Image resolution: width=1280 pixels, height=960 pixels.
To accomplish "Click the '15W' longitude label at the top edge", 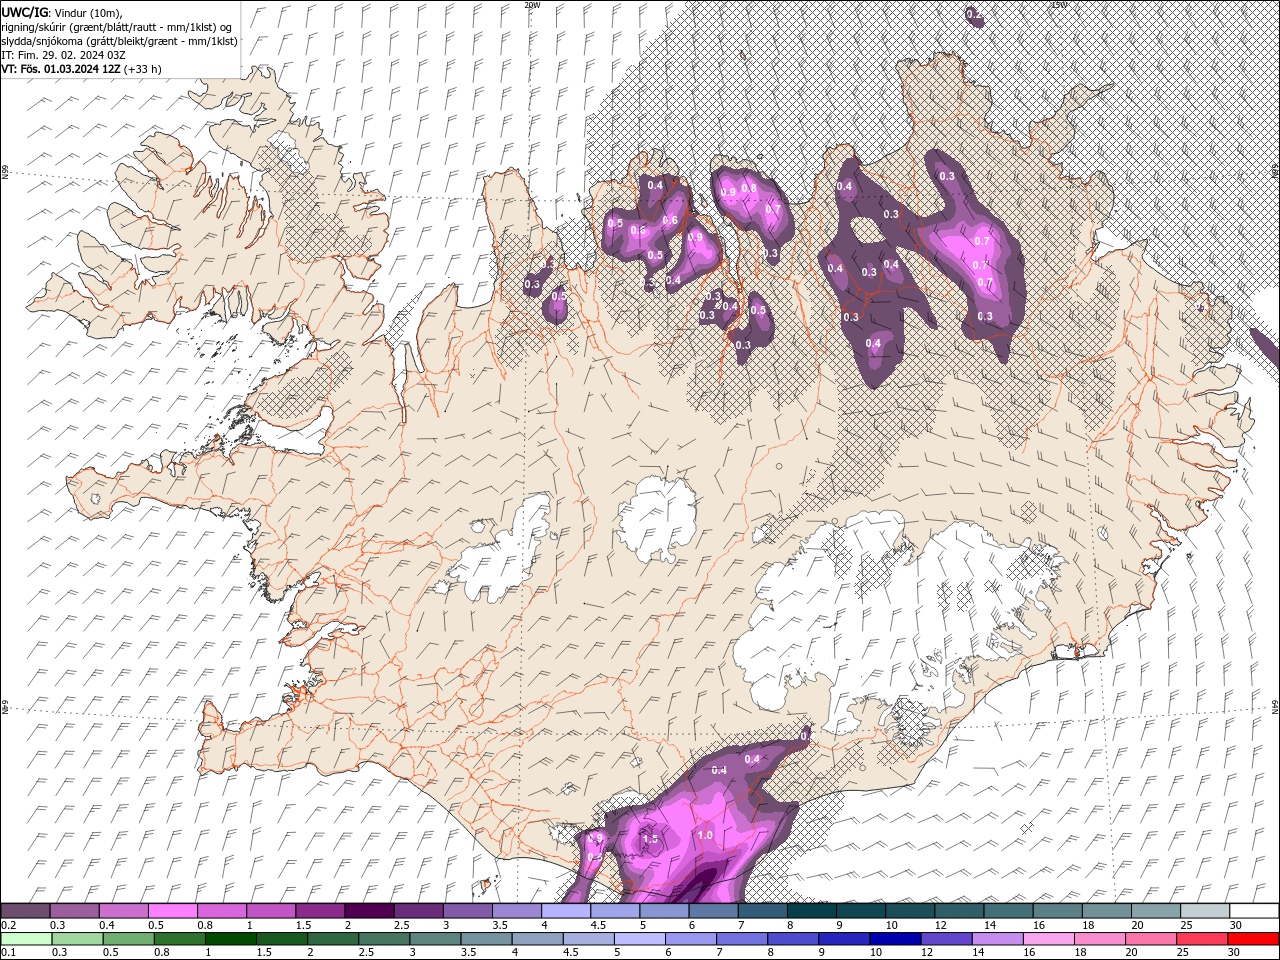I will tap(1060, 5).
